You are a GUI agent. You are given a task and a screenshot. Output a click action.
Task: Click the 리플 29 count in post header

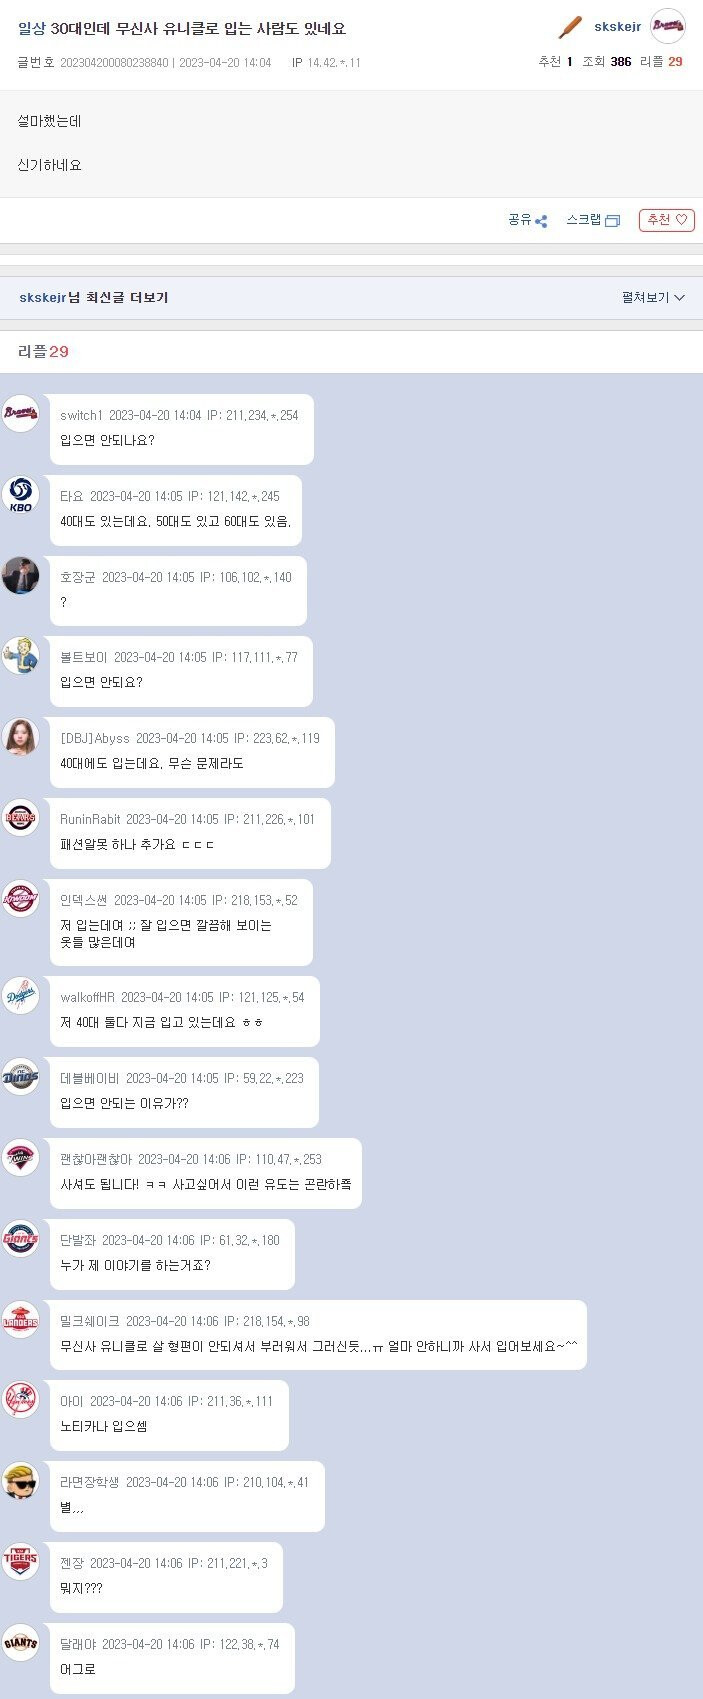coord(661,62)
